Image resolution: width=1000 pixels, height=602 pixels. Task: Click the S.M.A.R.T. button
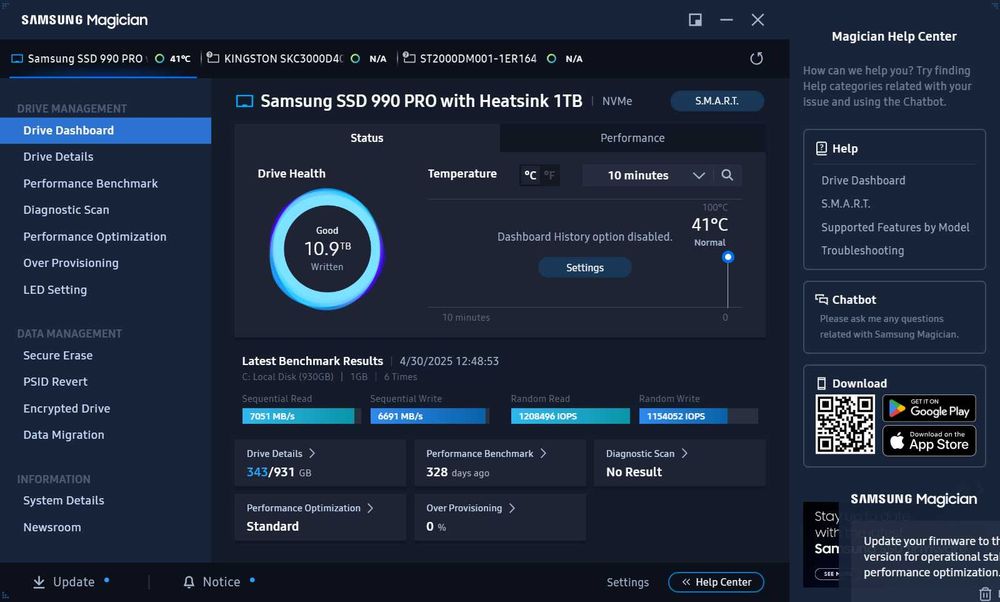[x=717, y=101]
